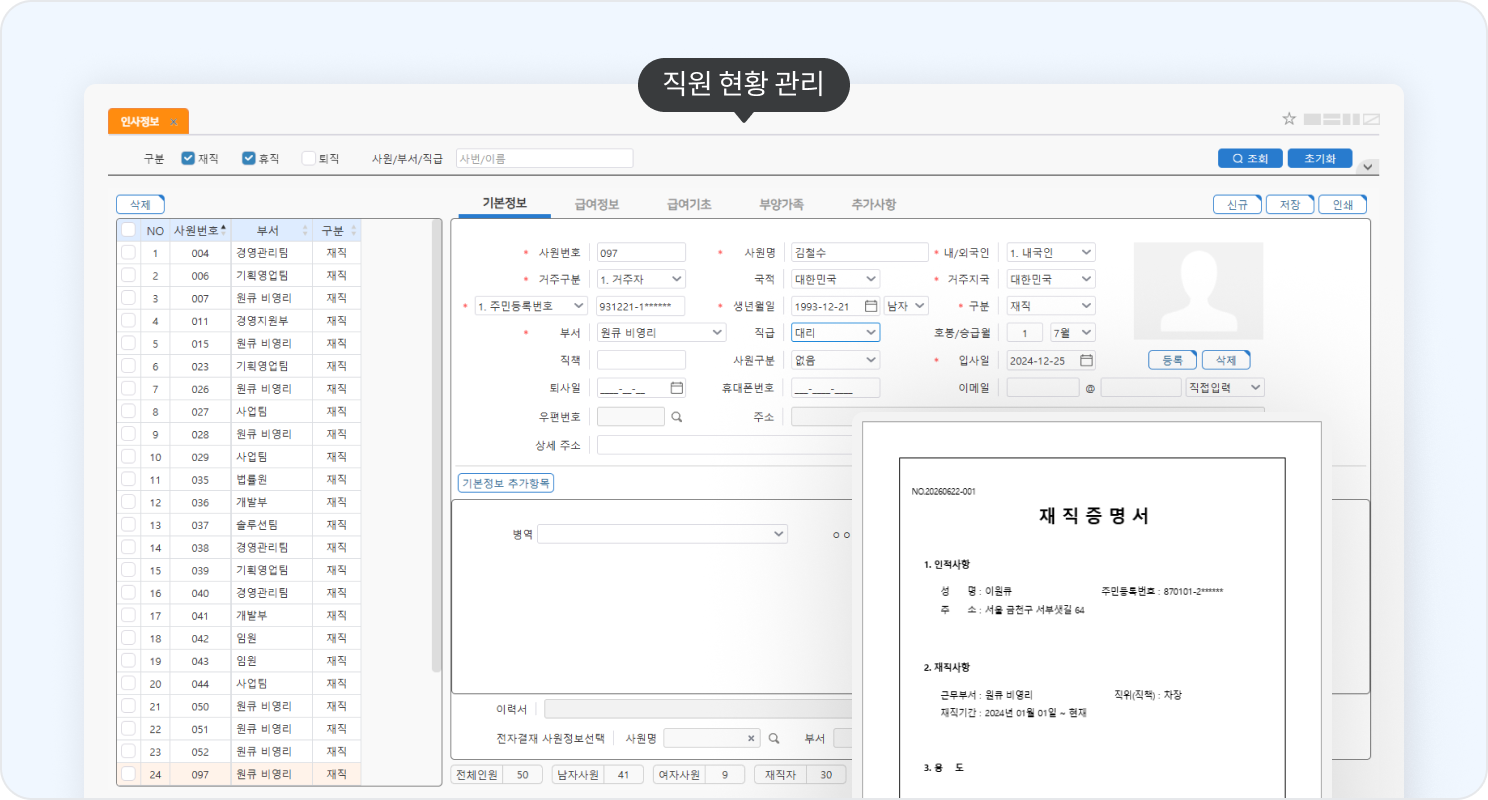The height and width of the screenshot is (800, 1488).
Task: Click the 기본정보 추가항목 button
Action: [506, 483]
